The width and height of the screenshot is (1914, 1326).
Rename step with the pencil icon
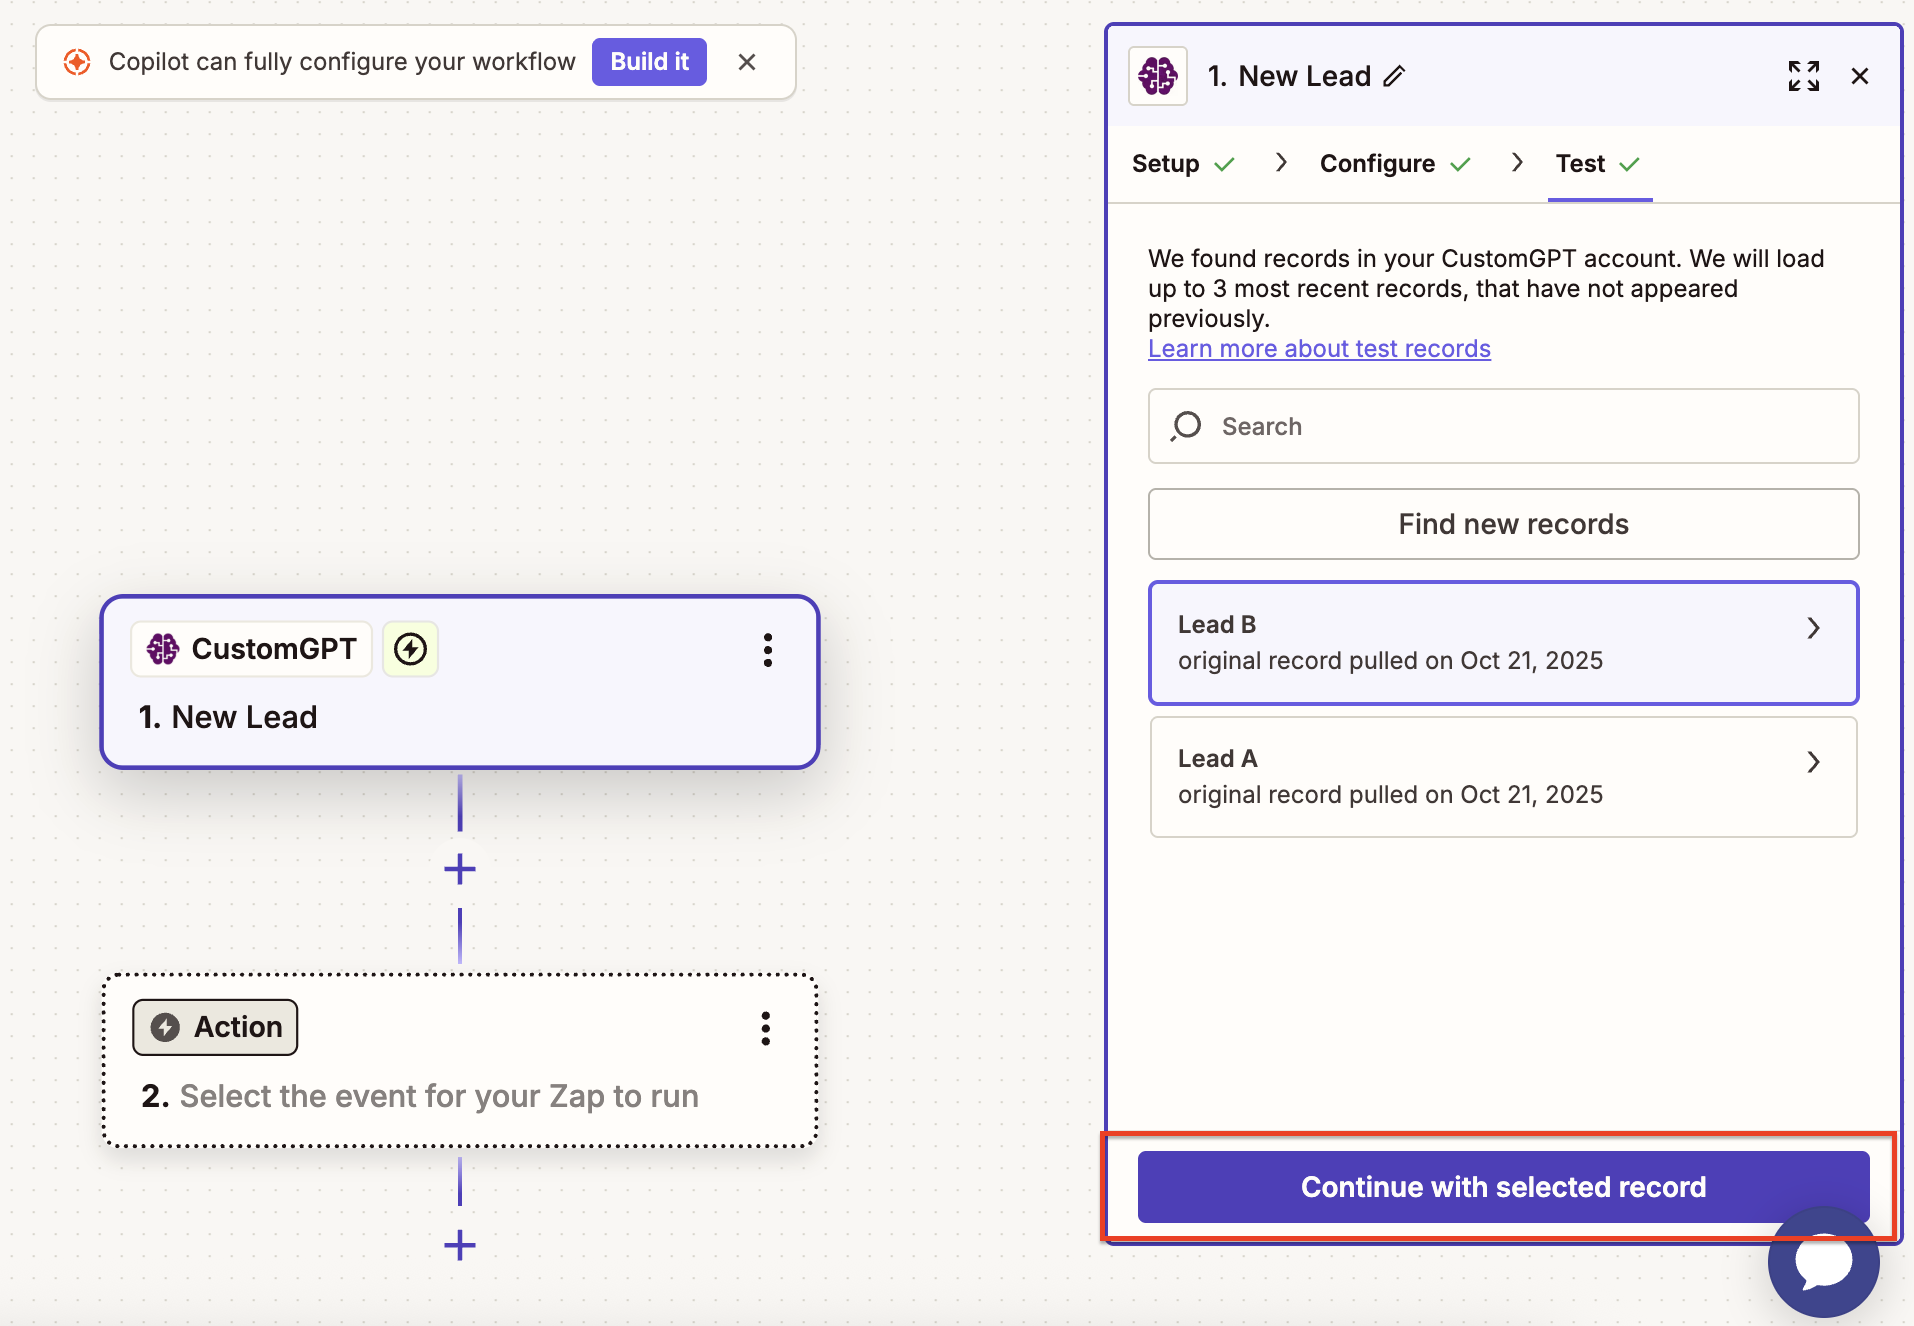(x=1394, y=76)
